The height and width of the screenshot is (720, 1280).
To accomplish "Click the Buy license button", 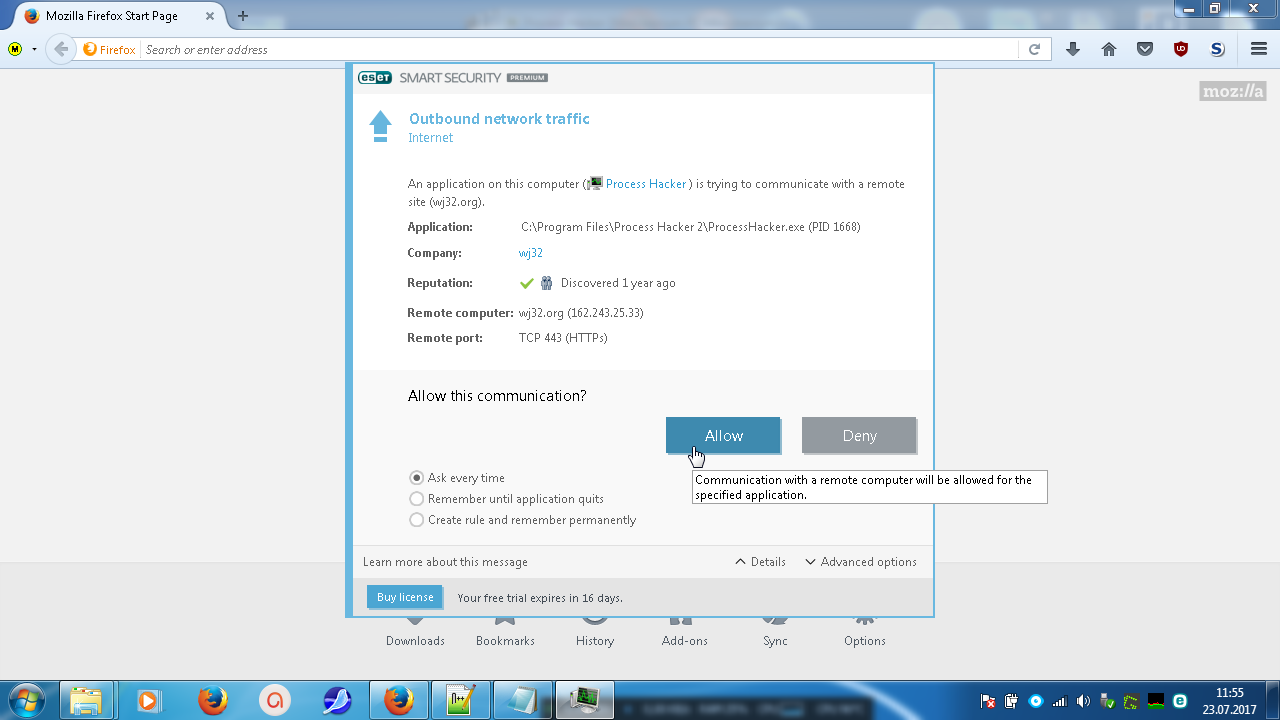I will coord(405,597).
